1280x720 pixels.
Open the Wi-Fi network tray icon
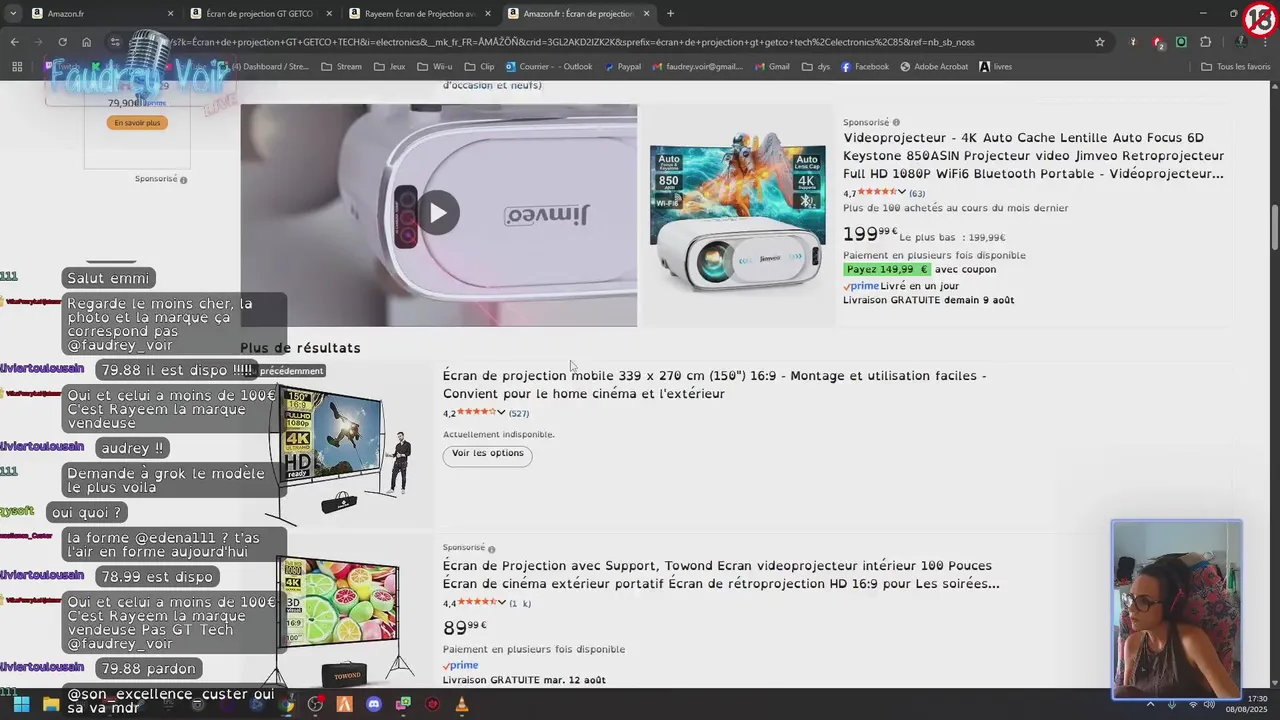point(1192,704)
